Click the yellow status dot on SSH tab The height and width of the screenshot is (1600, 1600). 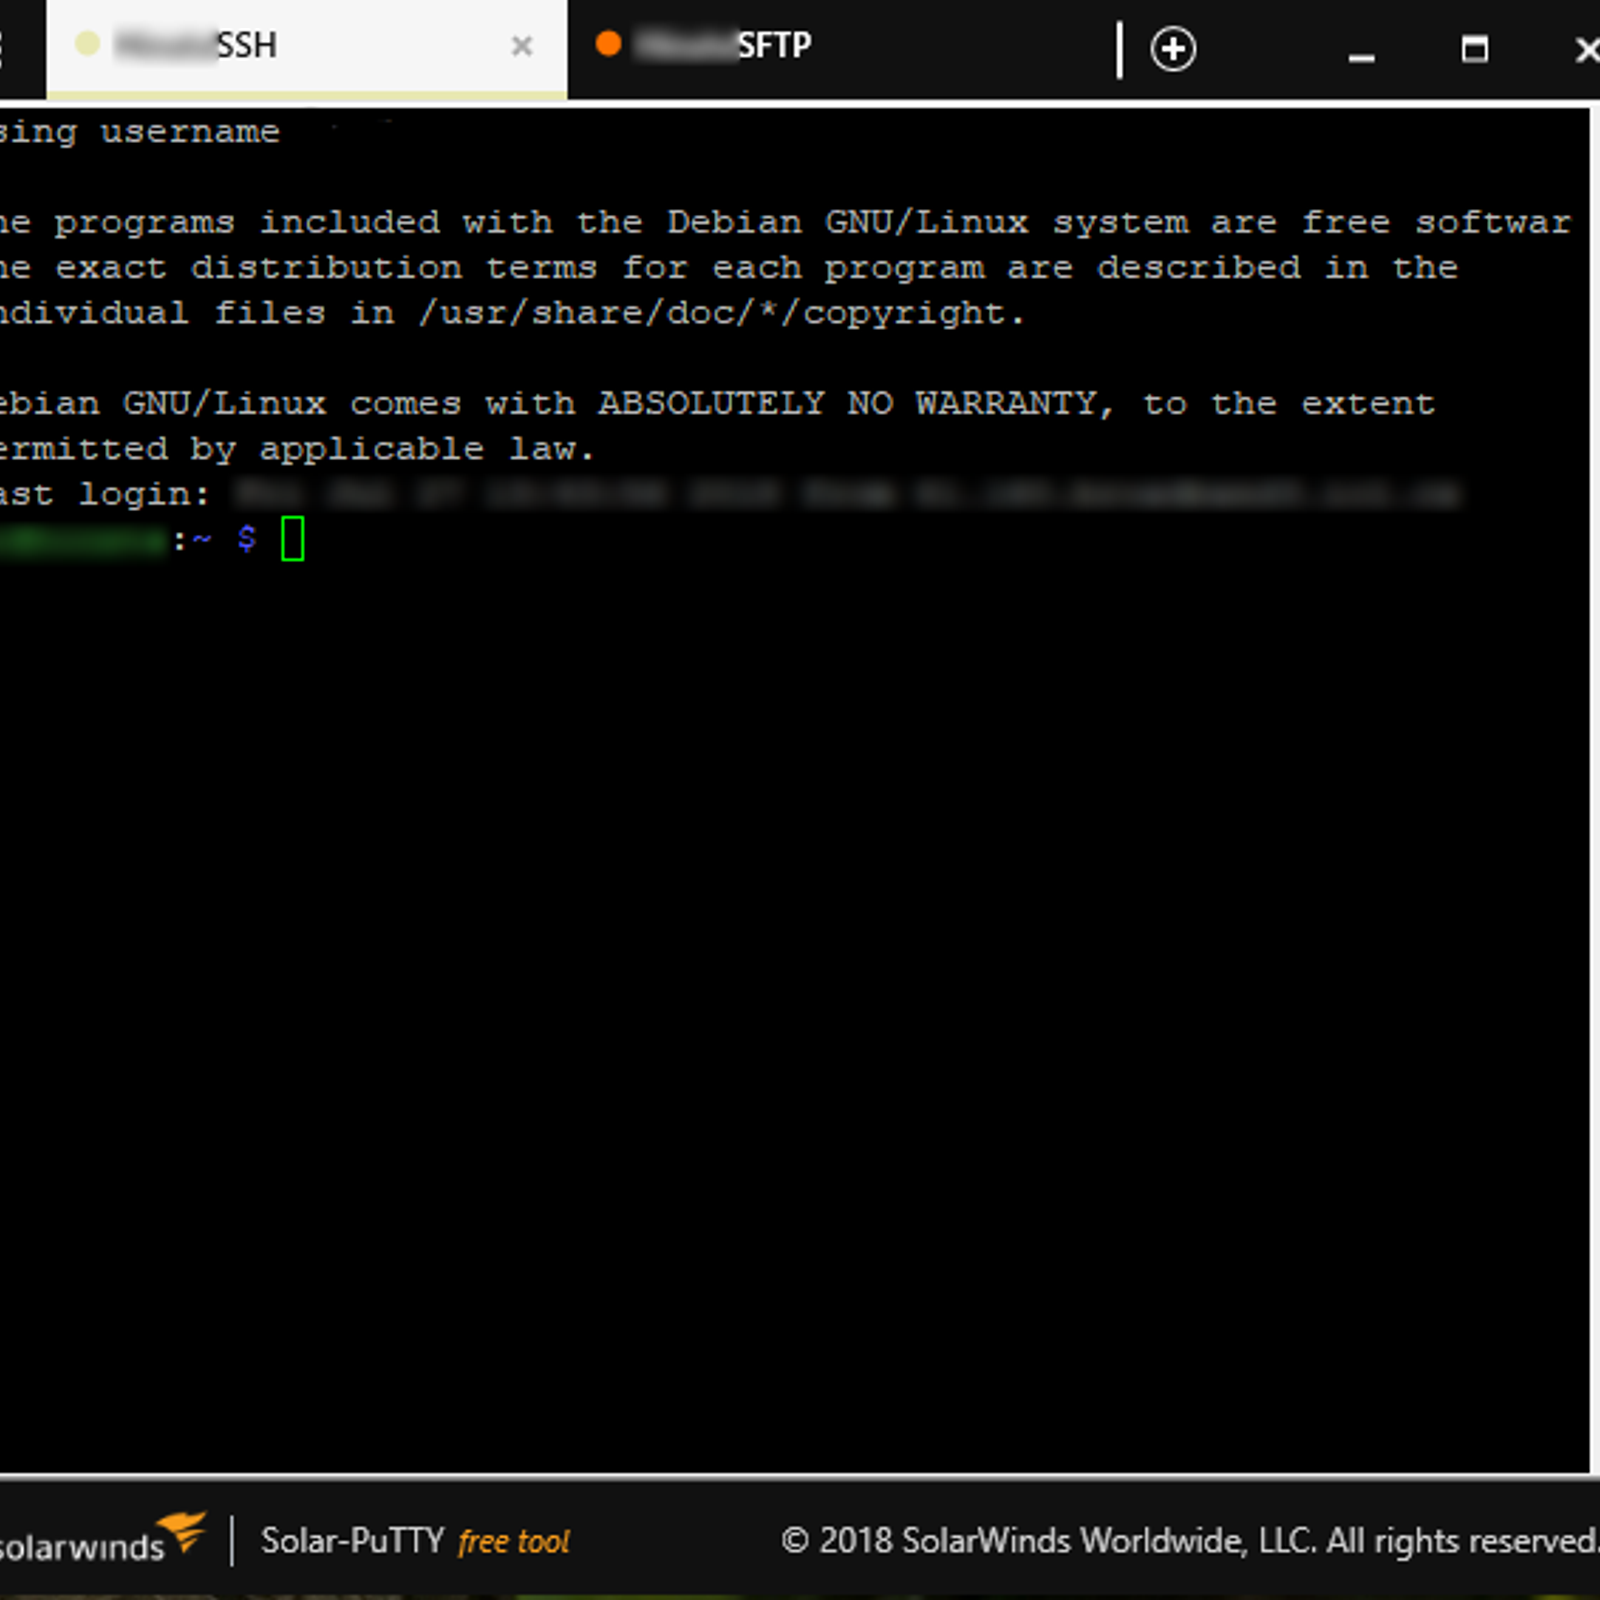click(87, 44)
